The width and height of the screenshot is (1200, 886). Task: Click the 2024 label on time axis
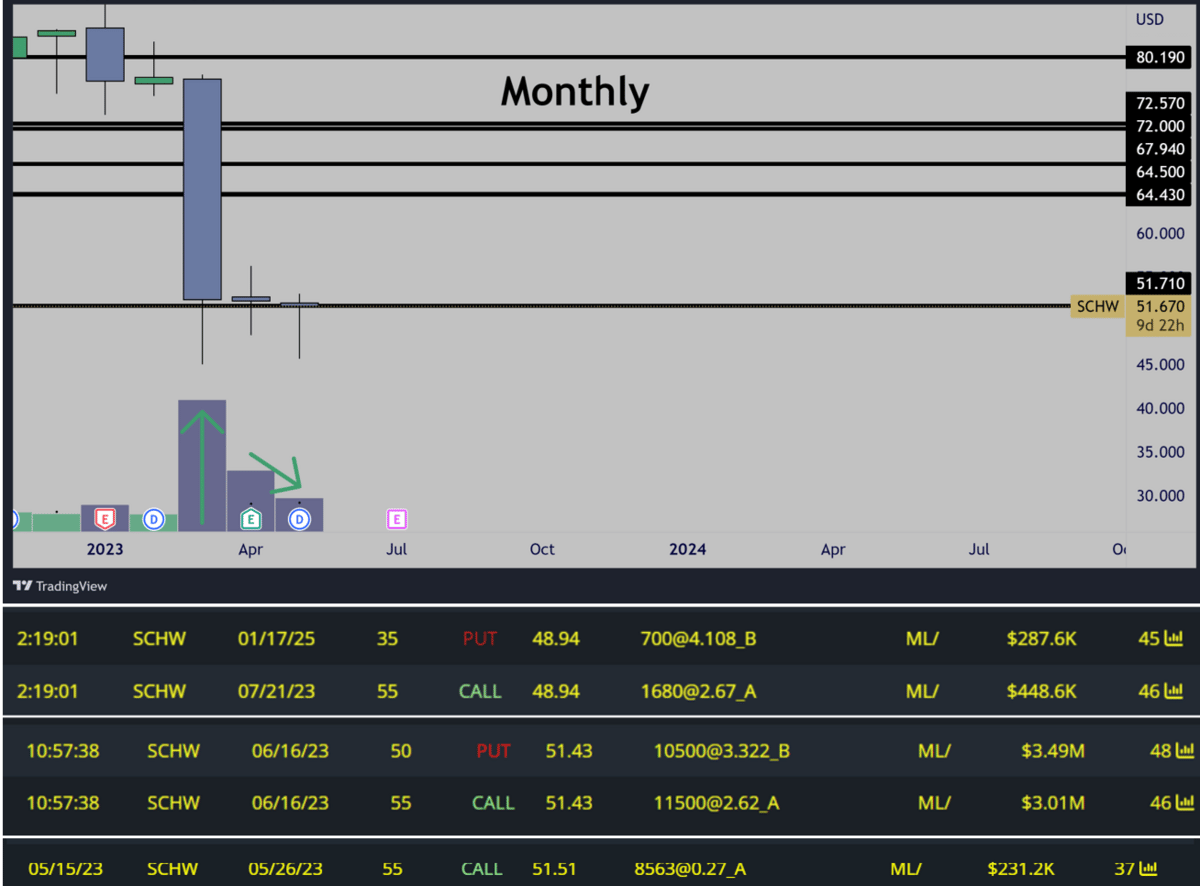click(688, 549)
